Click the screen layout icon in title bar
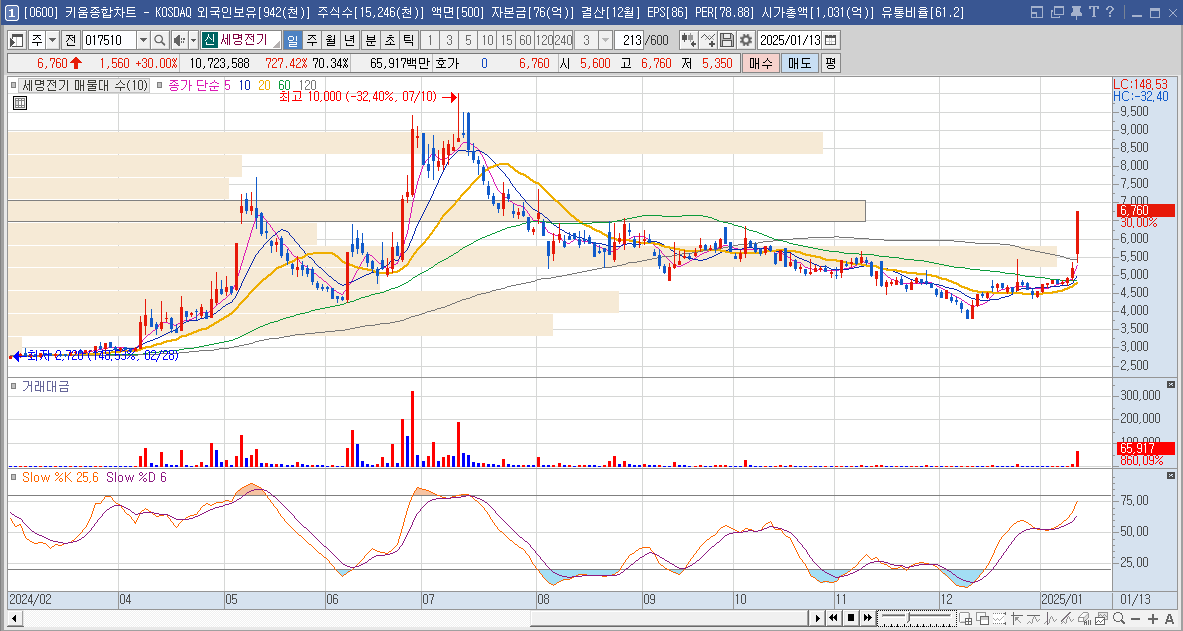 tap(1037, 12)
